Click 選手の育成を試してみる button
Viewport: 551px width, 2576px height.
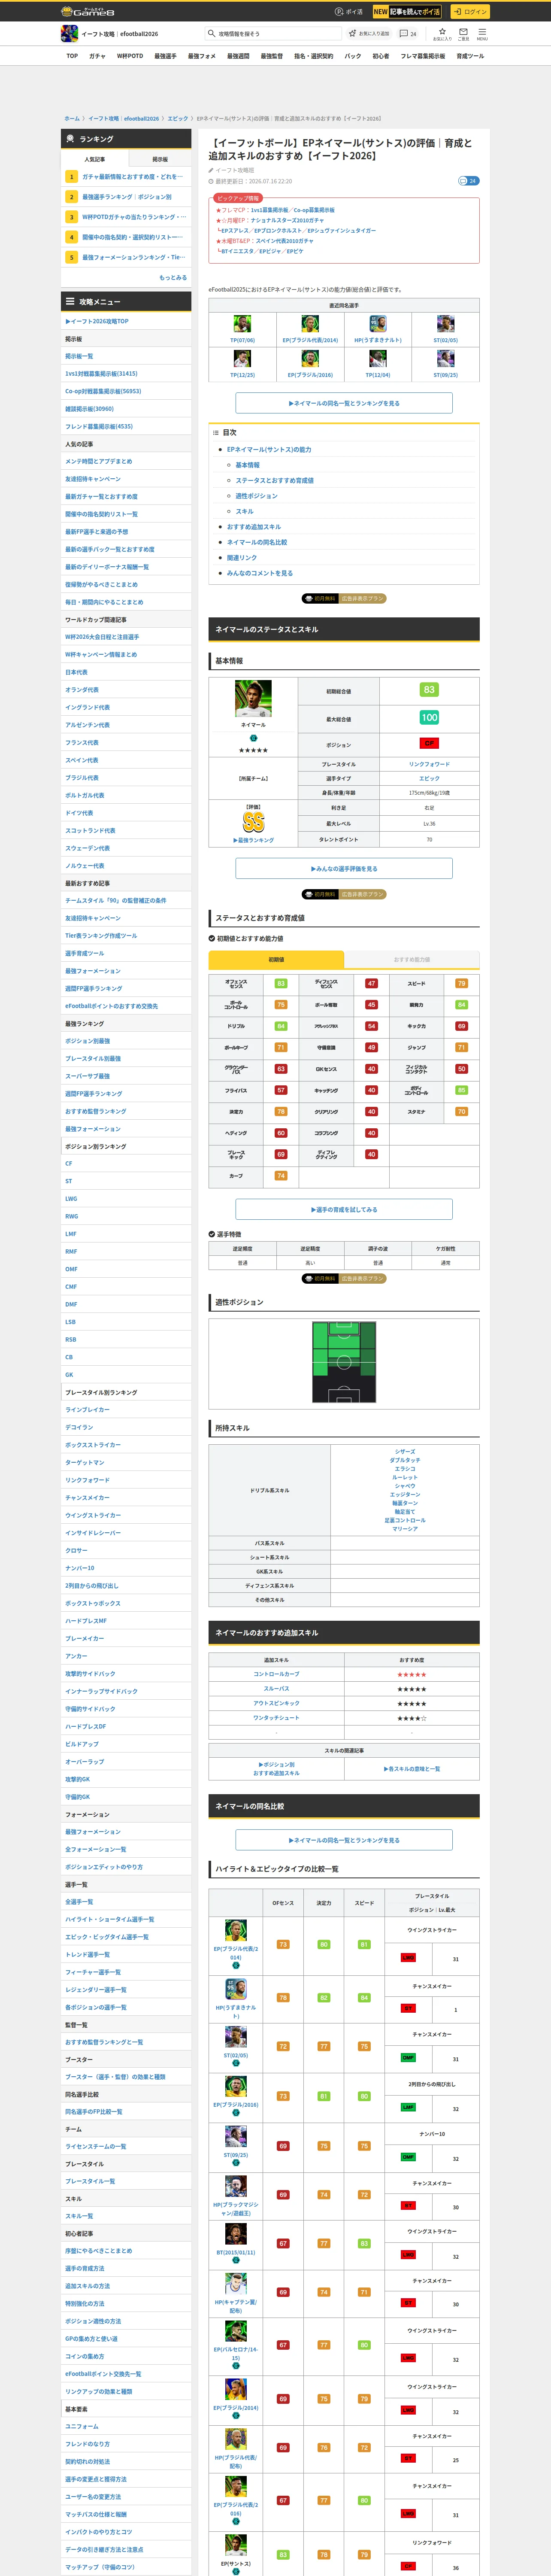[344, 1209]
